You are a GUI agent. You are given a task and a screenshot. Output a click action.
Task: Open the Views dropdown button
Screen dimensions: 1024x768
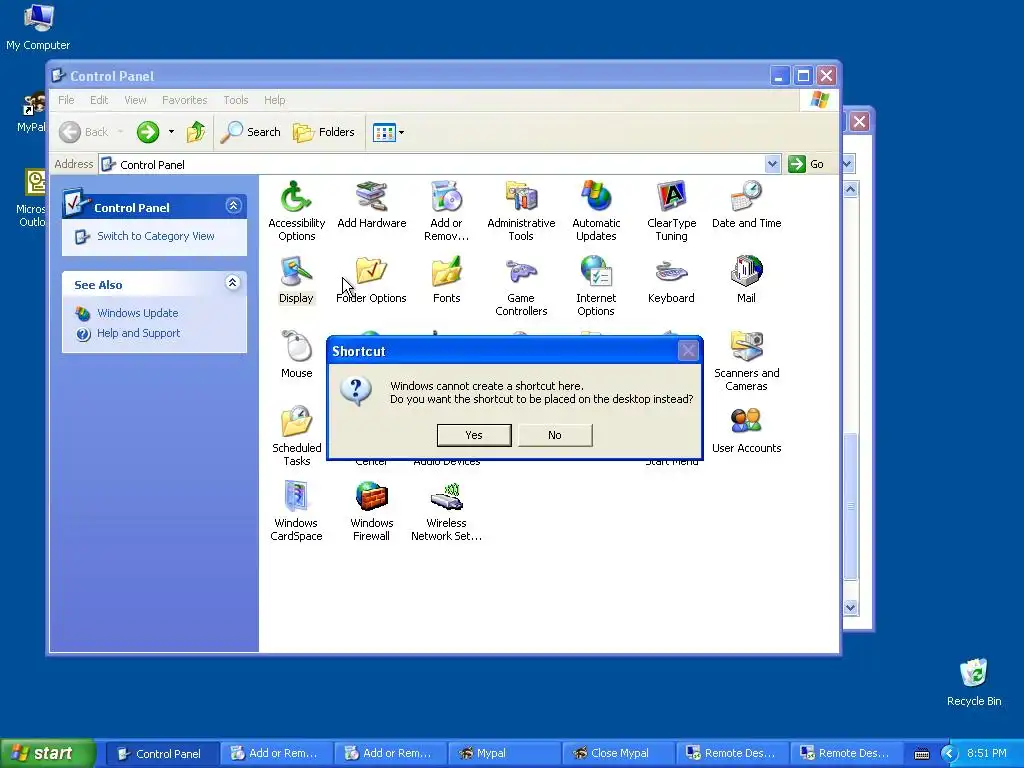point(389,132)
